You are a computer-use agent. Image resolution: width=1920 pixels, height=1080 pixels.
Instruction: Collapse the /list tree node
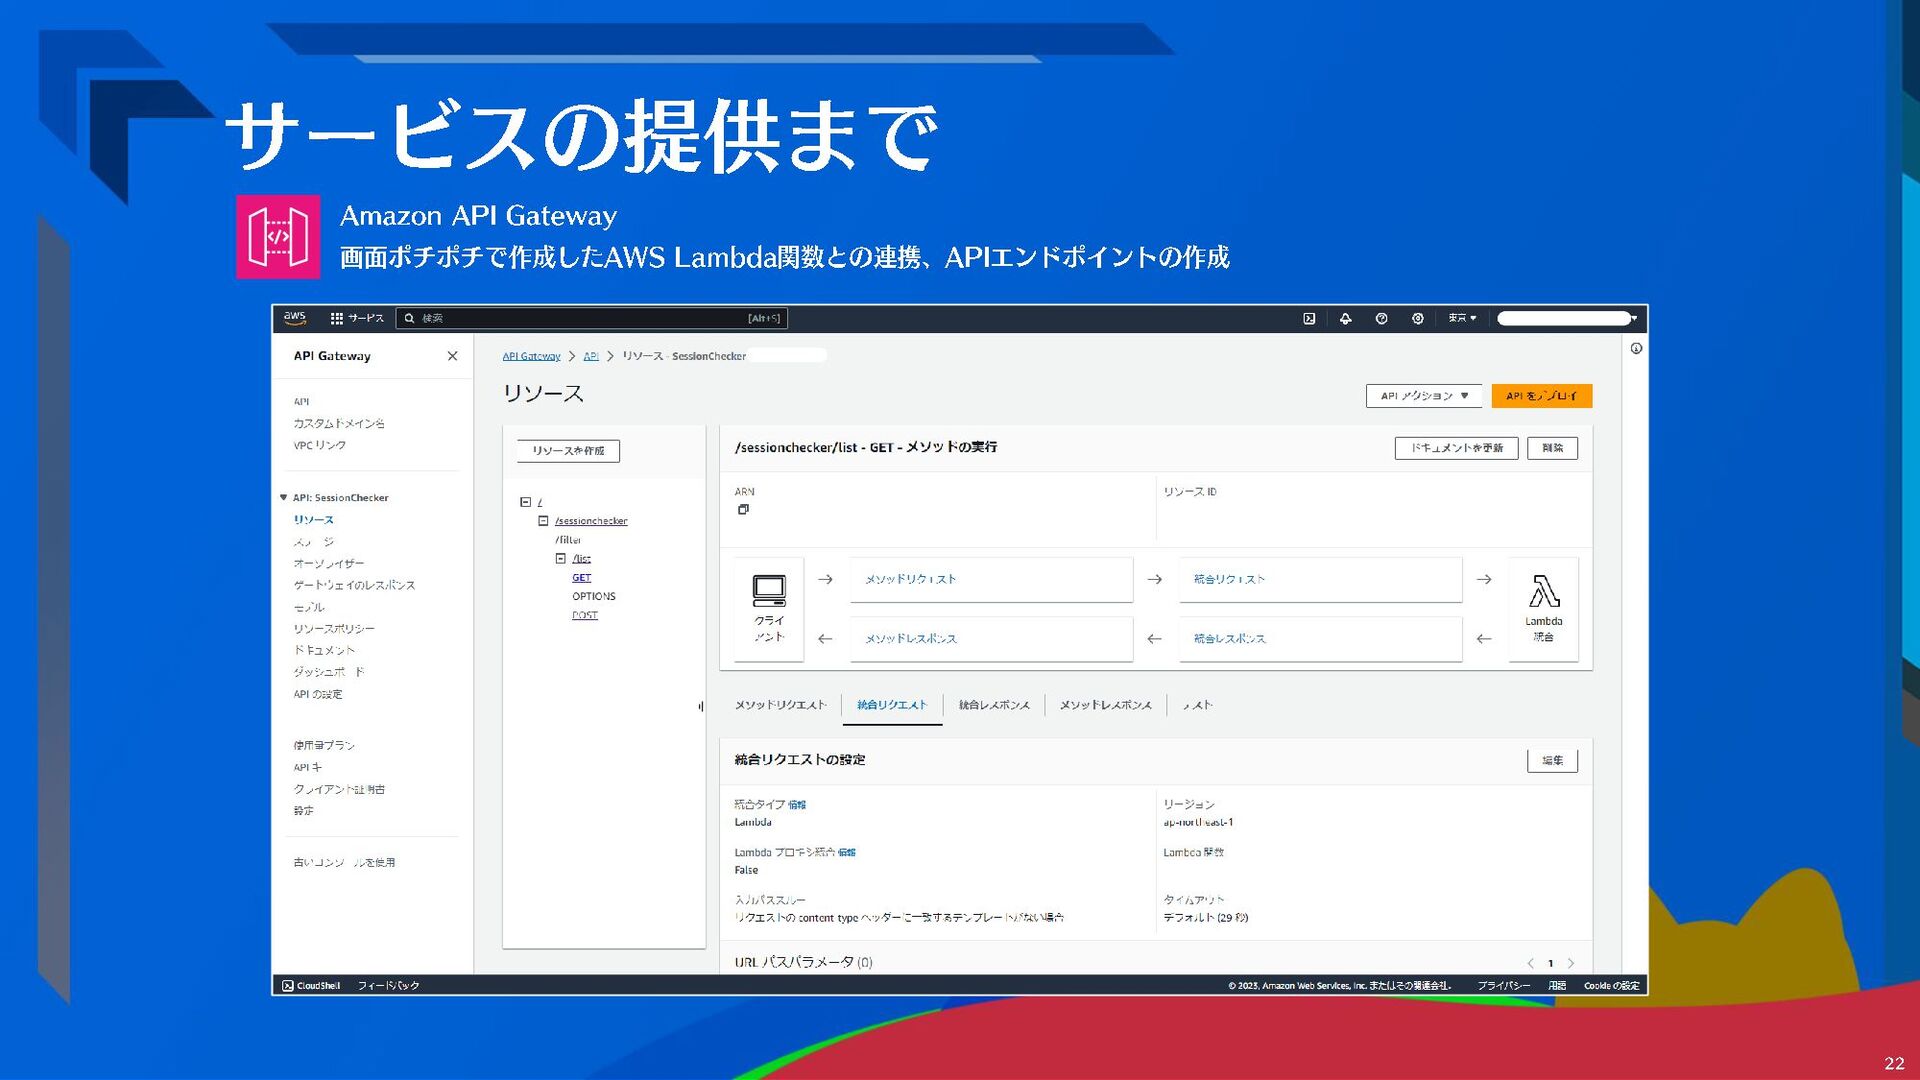click(x=560, y=559)
